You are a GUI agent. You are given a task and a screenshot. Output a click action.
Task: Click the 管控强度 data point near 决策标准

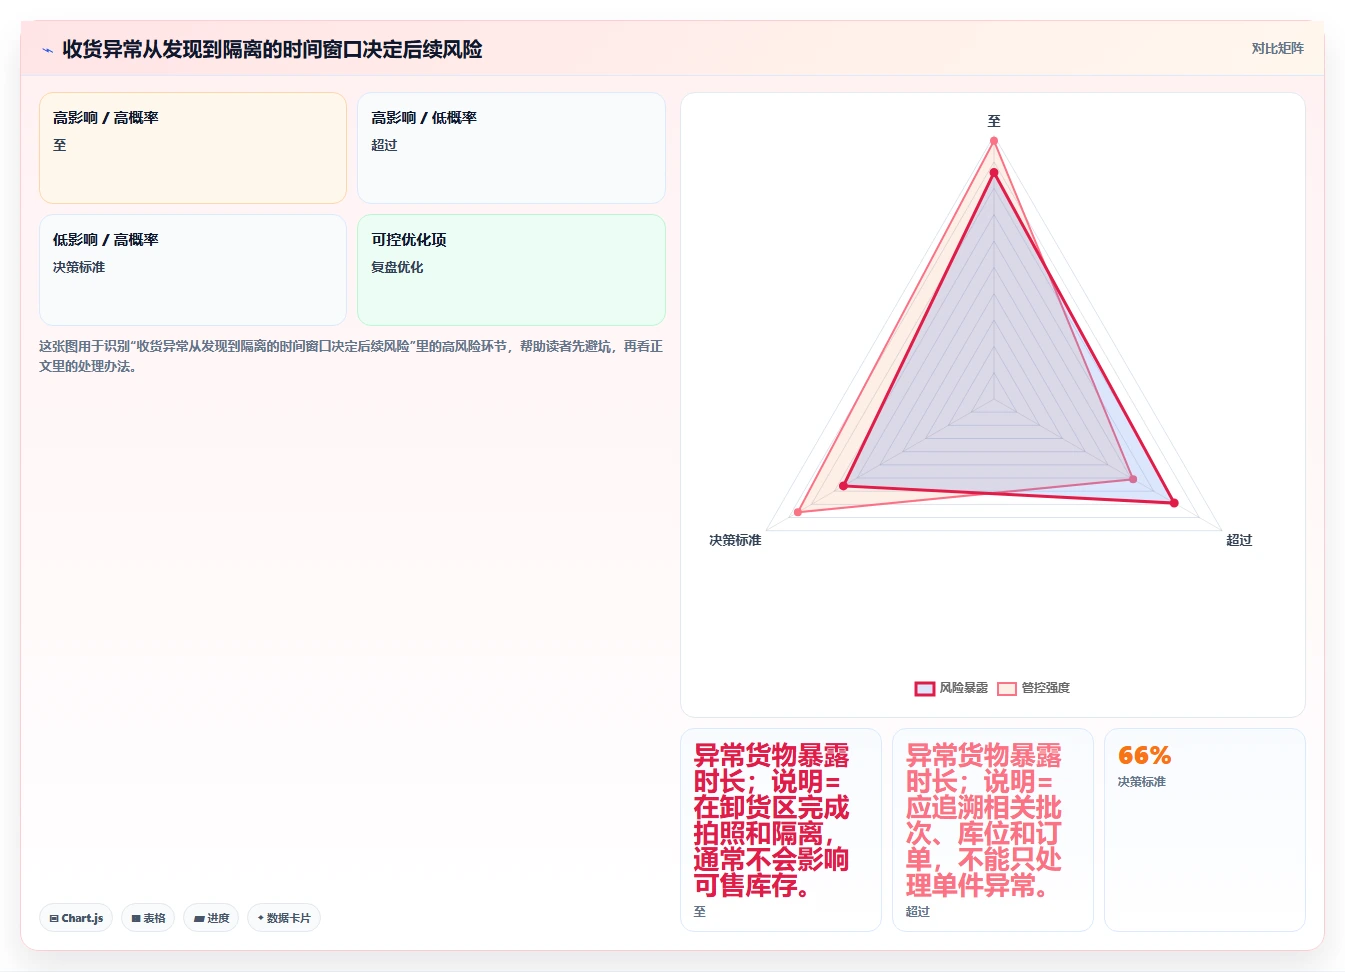[x=798, y=513]
